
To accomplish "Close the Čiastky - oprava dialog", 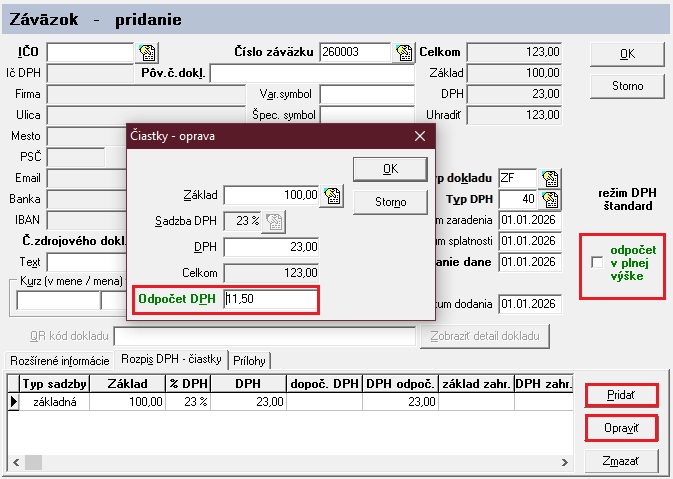I will tap(419, 135).
